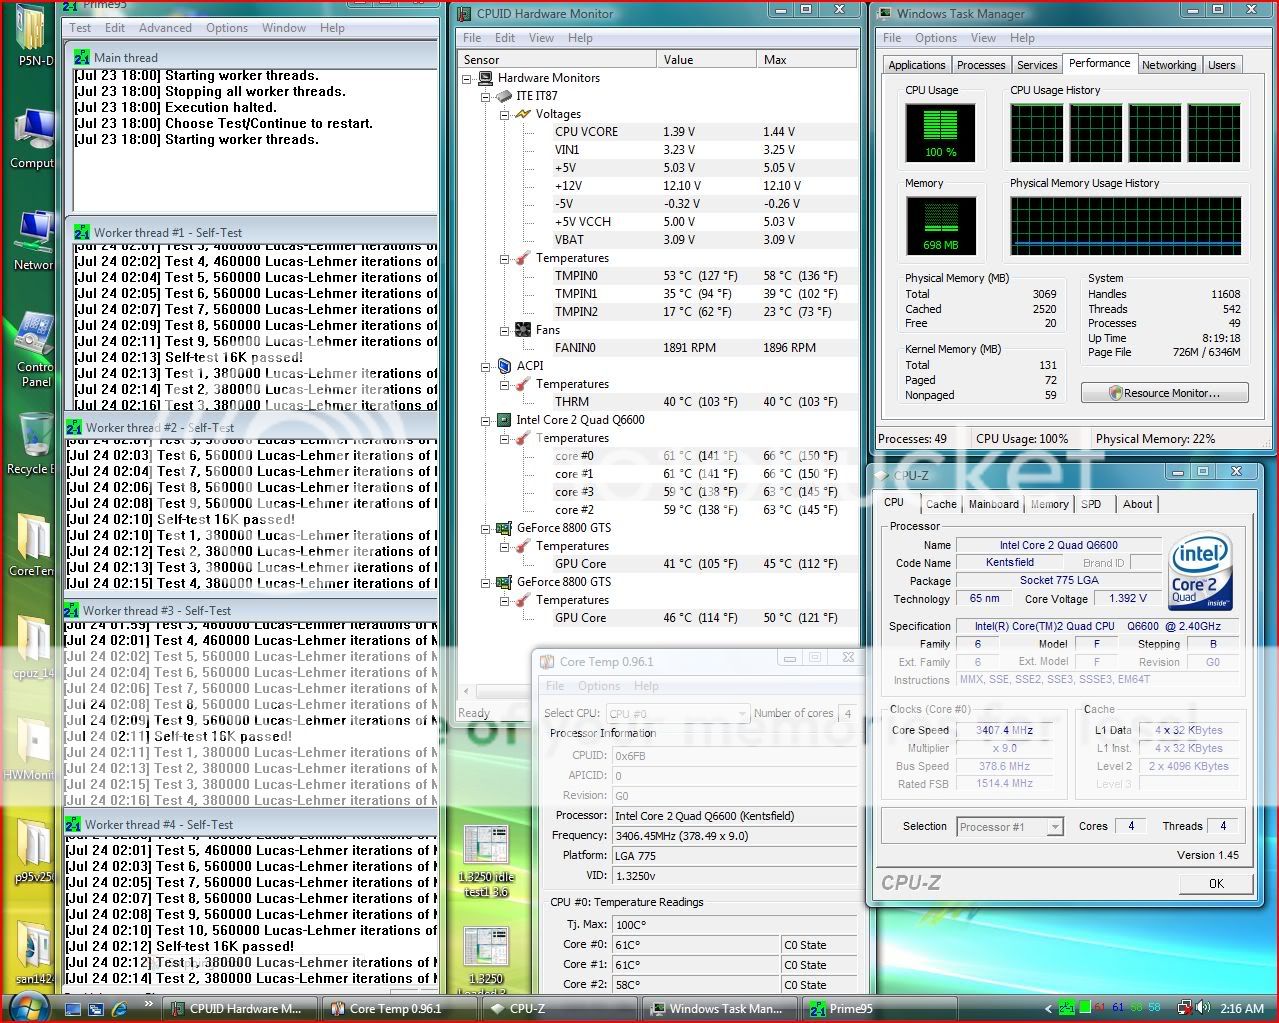Collapse the ITE IT87 tree node

click(x=485, y=96)
